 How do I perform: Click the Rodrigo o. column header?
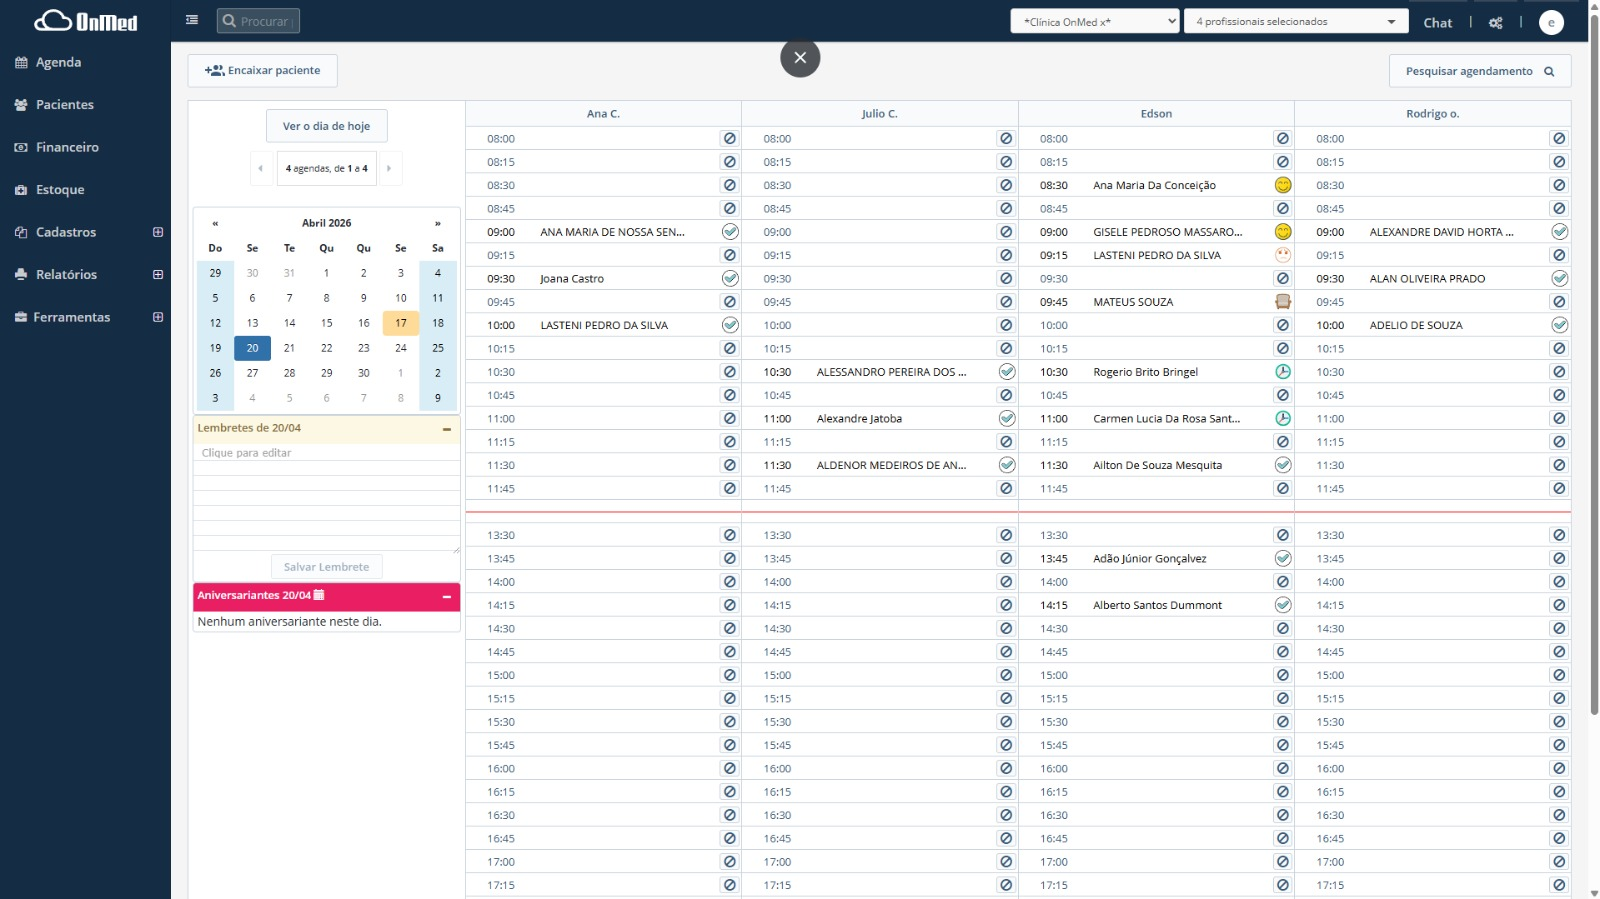click(1432, 114)
